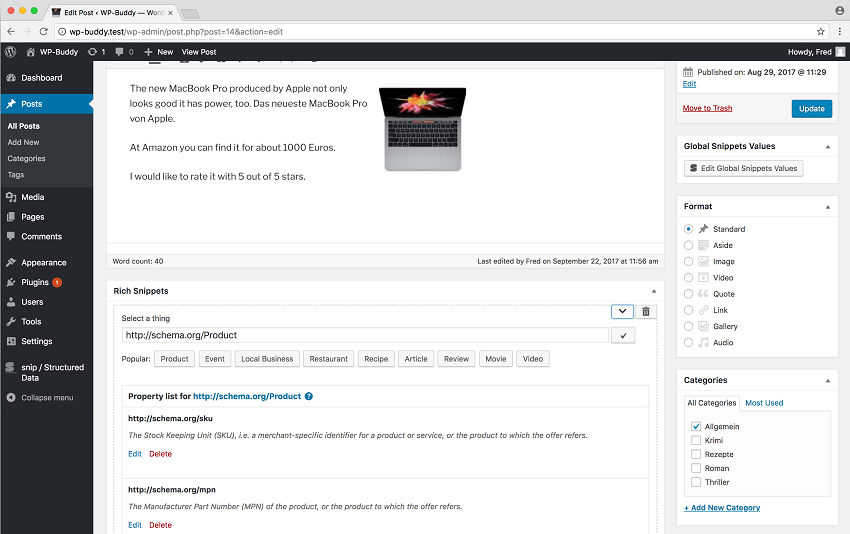Uncheck the Allgemein category checkbox

(696, 426)
